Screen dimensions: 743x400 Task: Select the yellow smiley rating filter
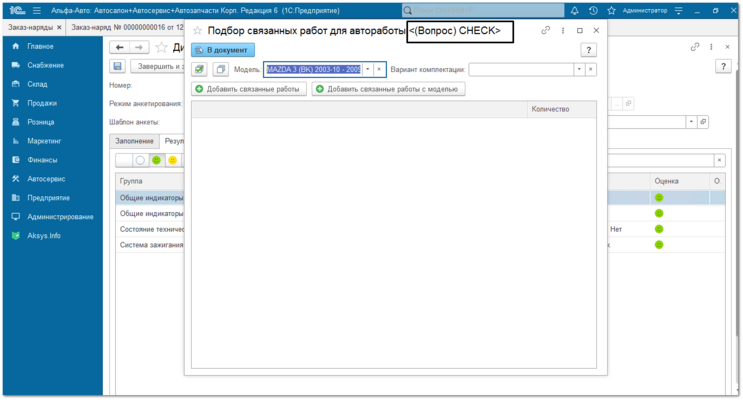coord(172,160)
